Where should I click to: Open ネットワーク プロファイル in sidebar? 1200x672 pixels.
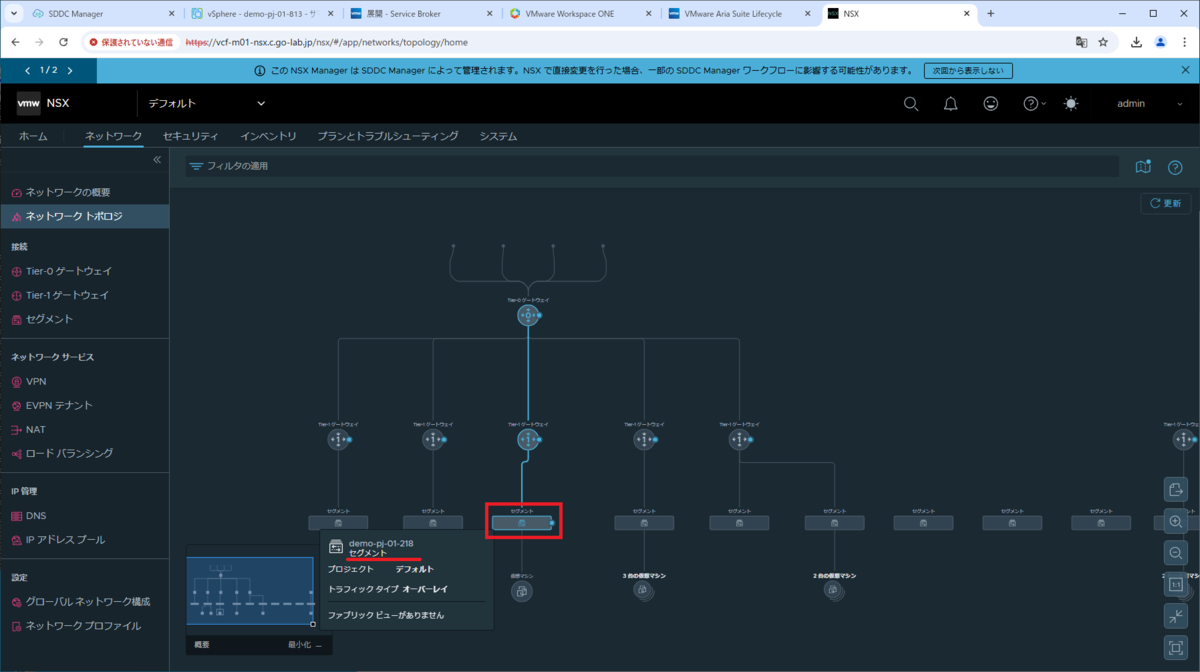(x=84, y=626)
